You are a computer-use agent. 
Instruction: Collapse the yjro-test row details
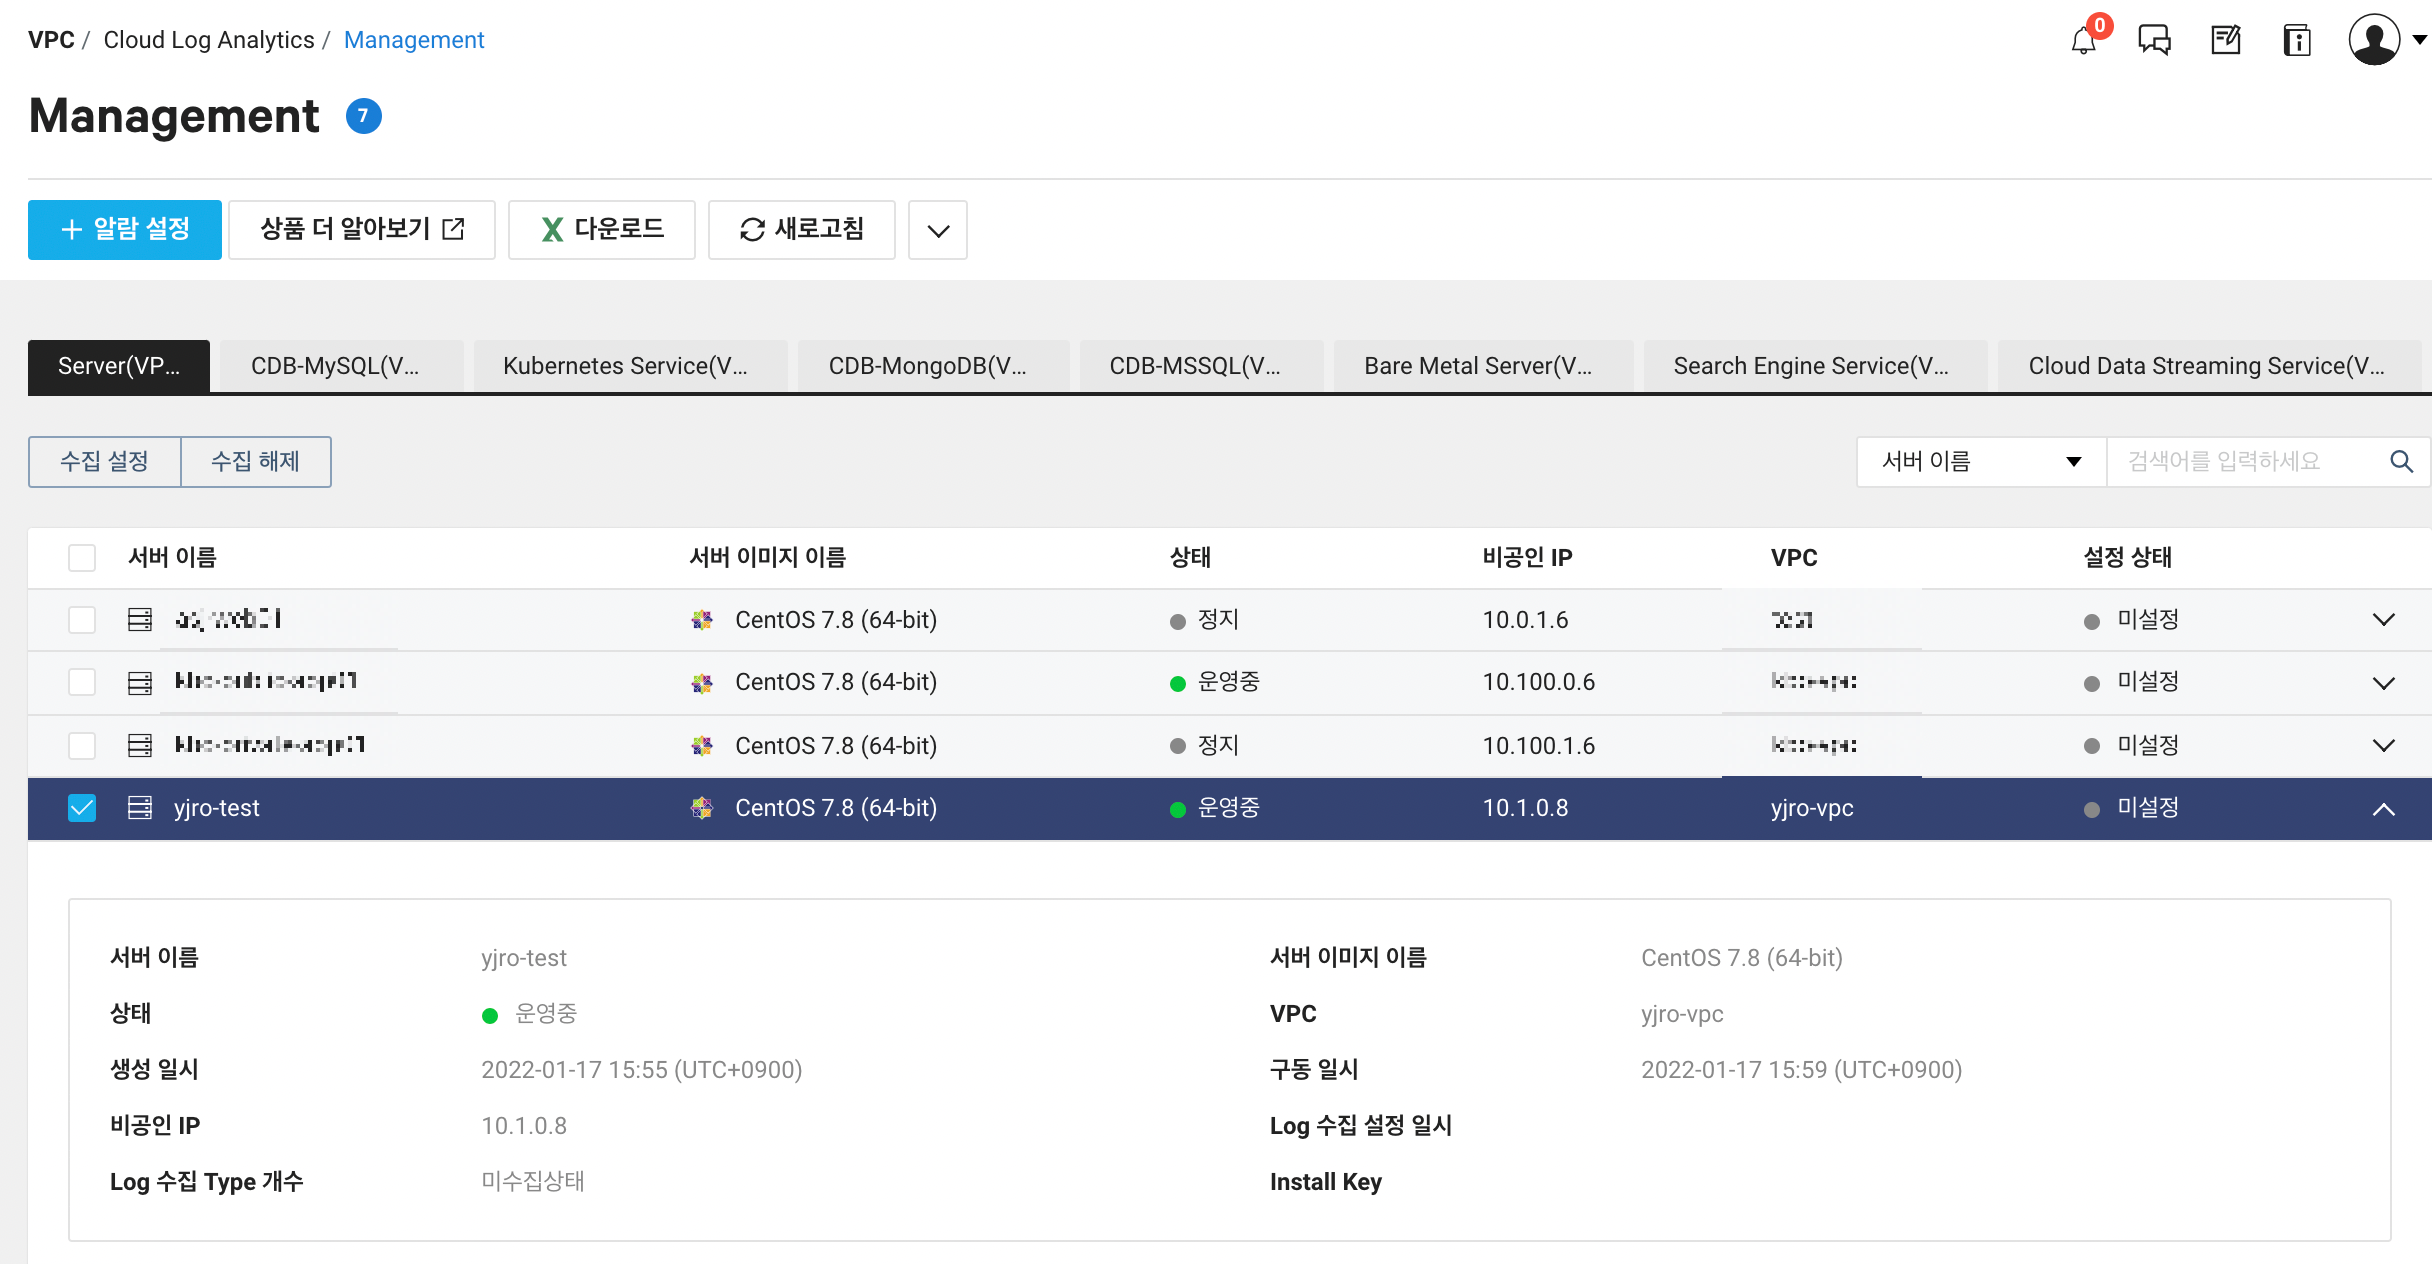click(x=2383, y=809)
